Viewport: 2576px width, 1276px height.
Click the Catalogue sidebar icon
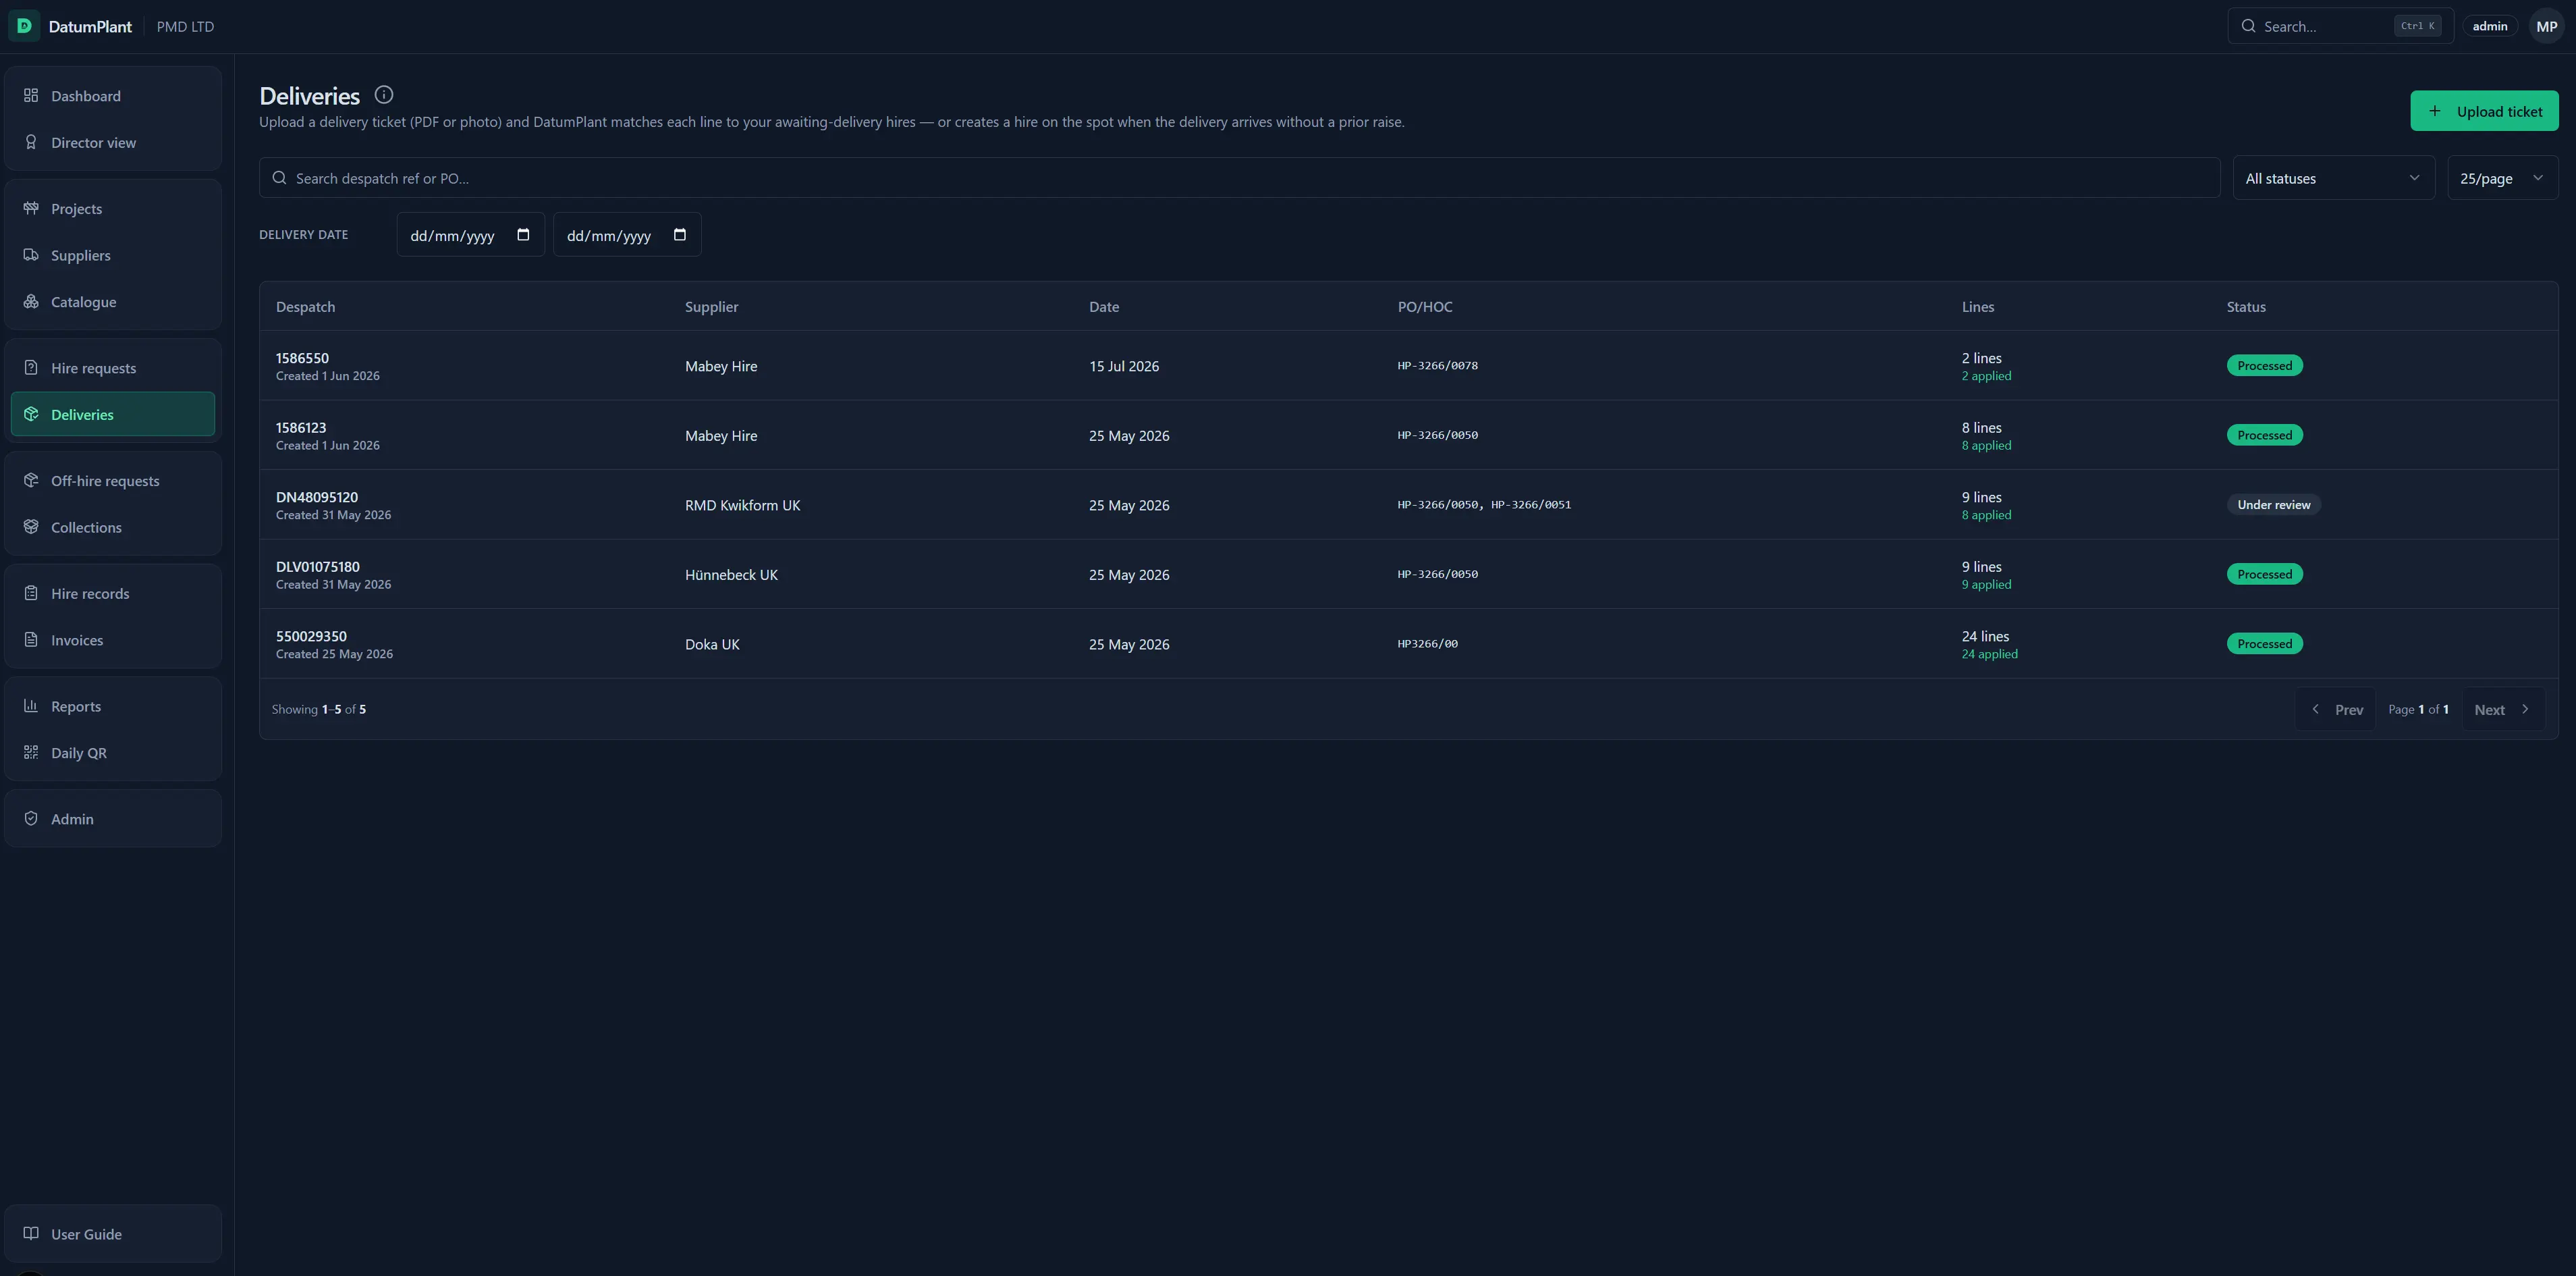tap(31, 301)
